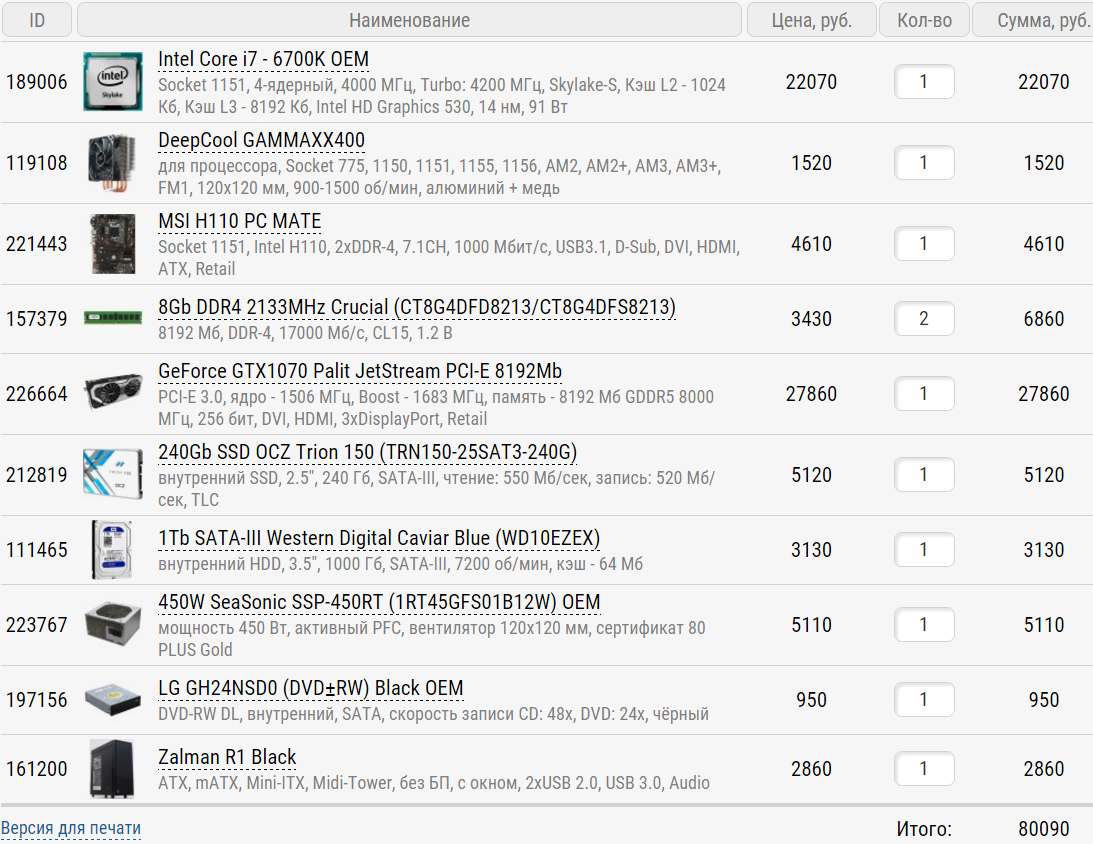
Task: Click the Zalman R1 case image
Action: [x=112, y=768]
